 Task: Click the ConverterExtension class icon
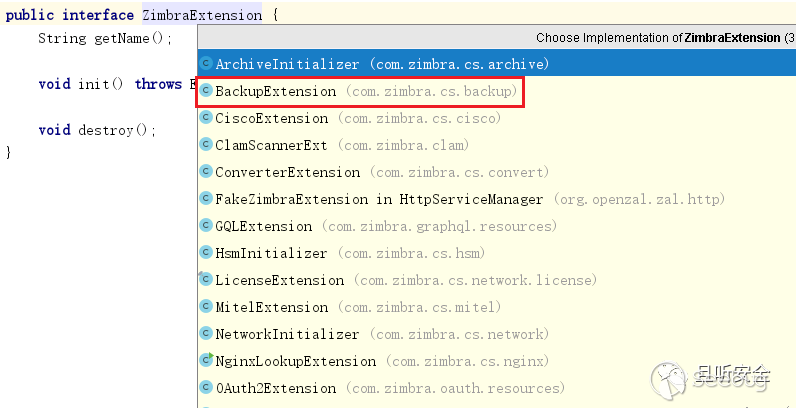(206, 172)
